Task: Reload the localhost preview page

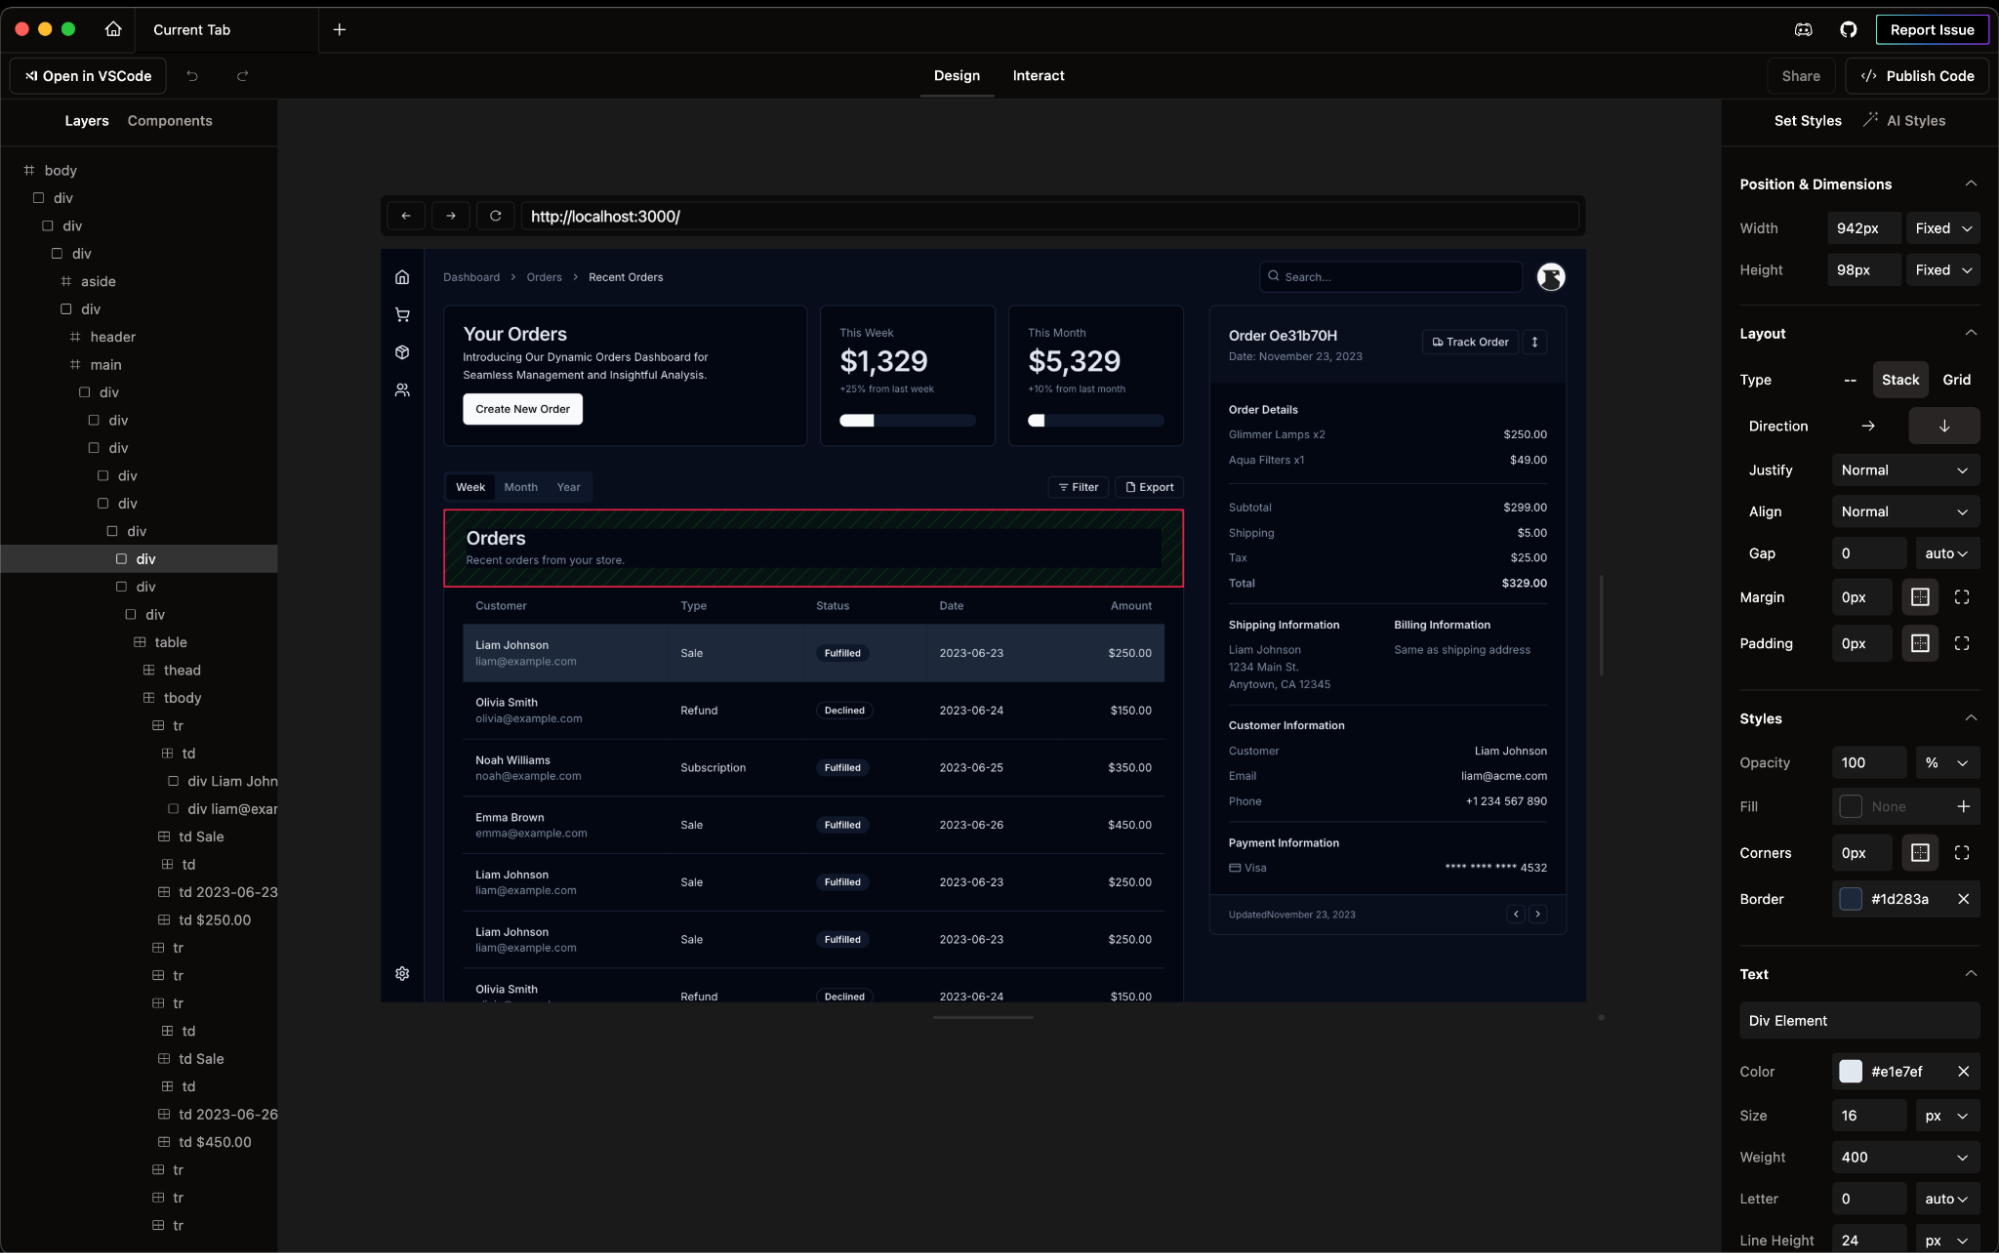Action: [x=495, y=216]
